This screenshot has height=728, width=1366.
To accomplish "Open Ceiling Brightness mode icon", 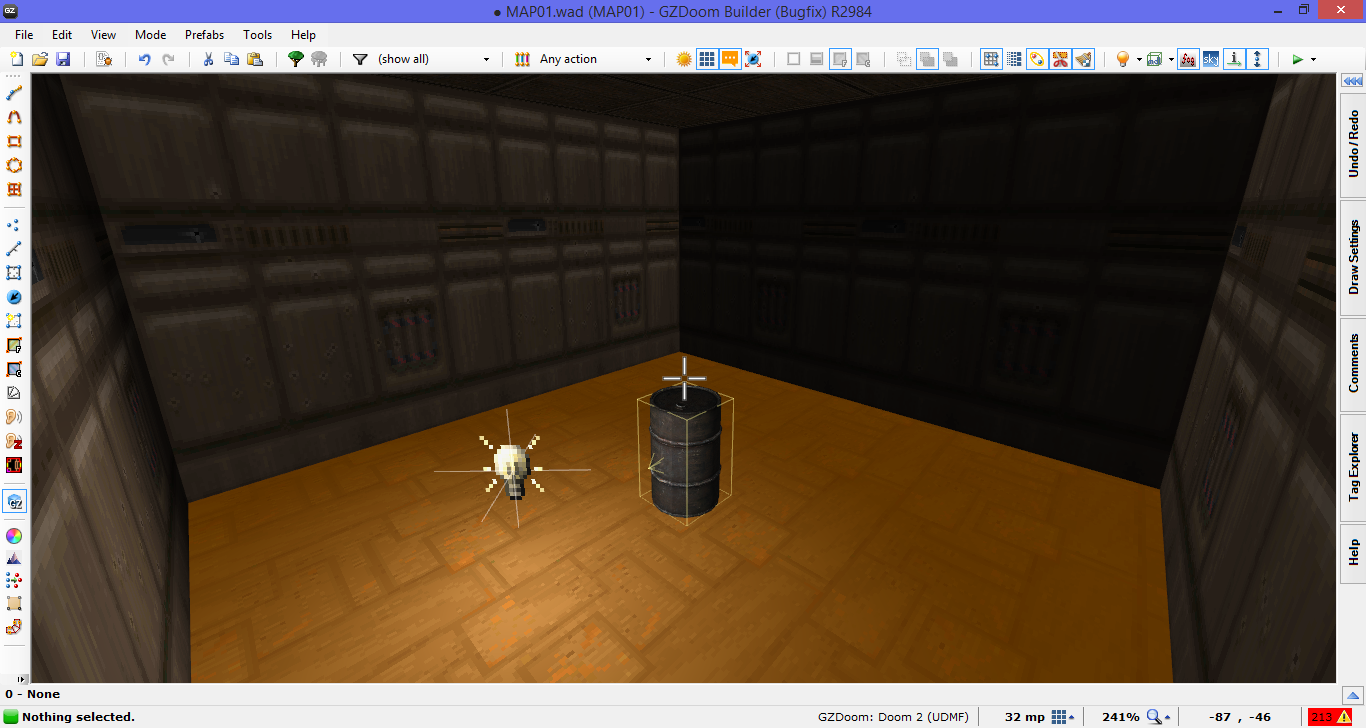I will [14, 369].
